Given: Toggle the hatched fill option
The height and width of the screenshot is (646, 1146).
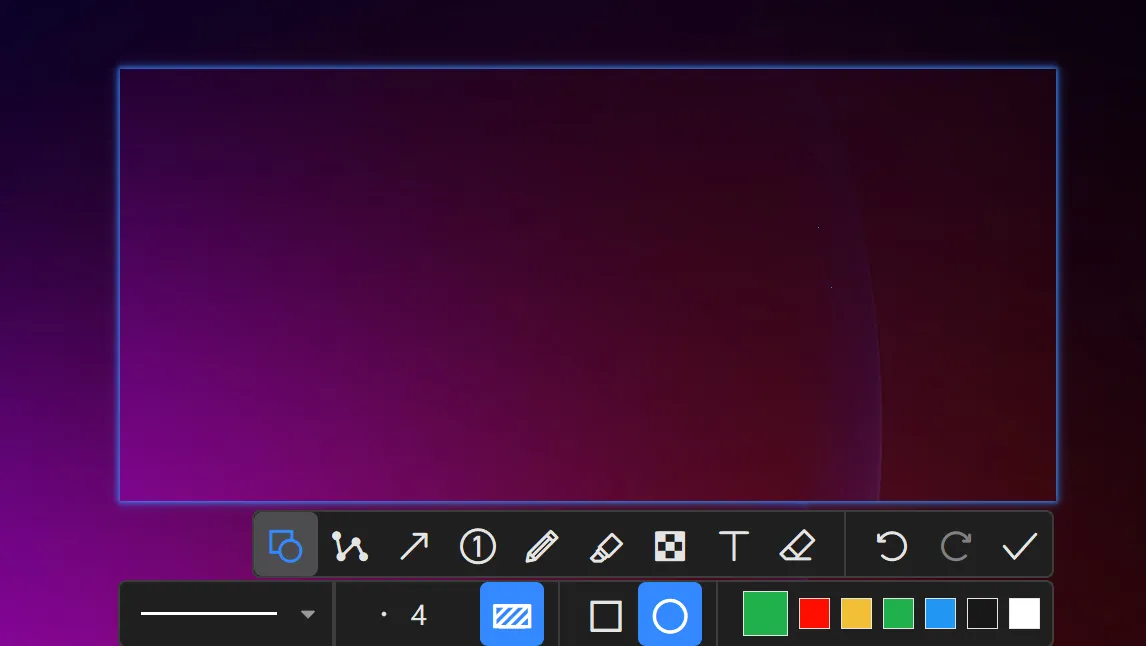Looking at the screenshot, I should tap(512, 615).
